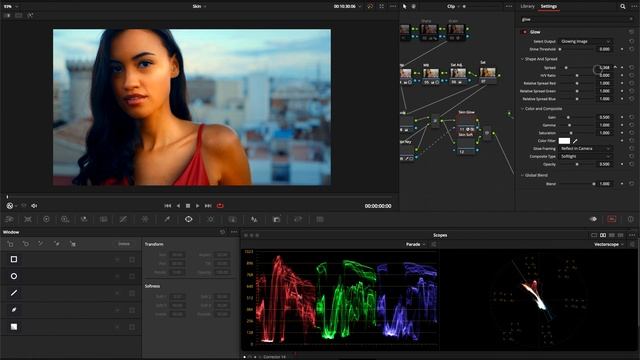Collapse the Global Blend section
The image size is (640, 360).
coord(522,175)
